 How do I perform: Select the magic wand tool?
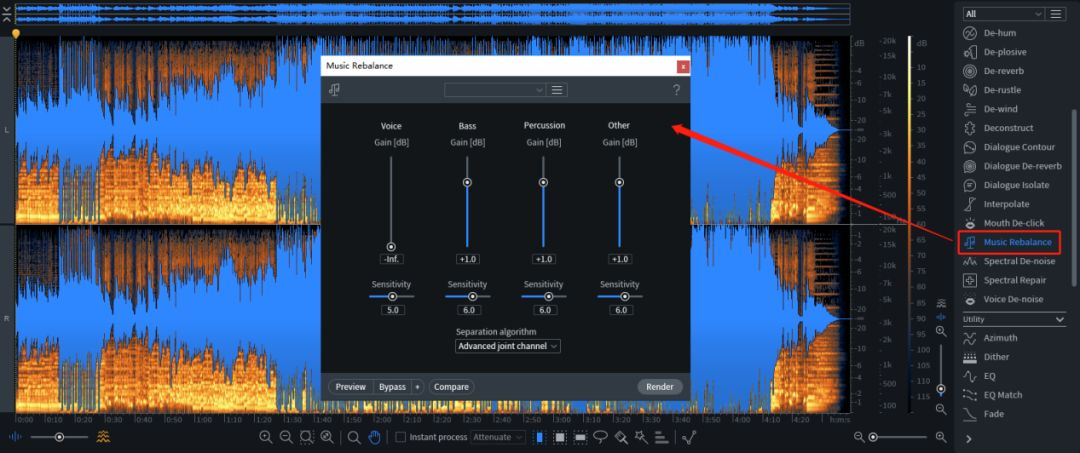tap(641, 437)
